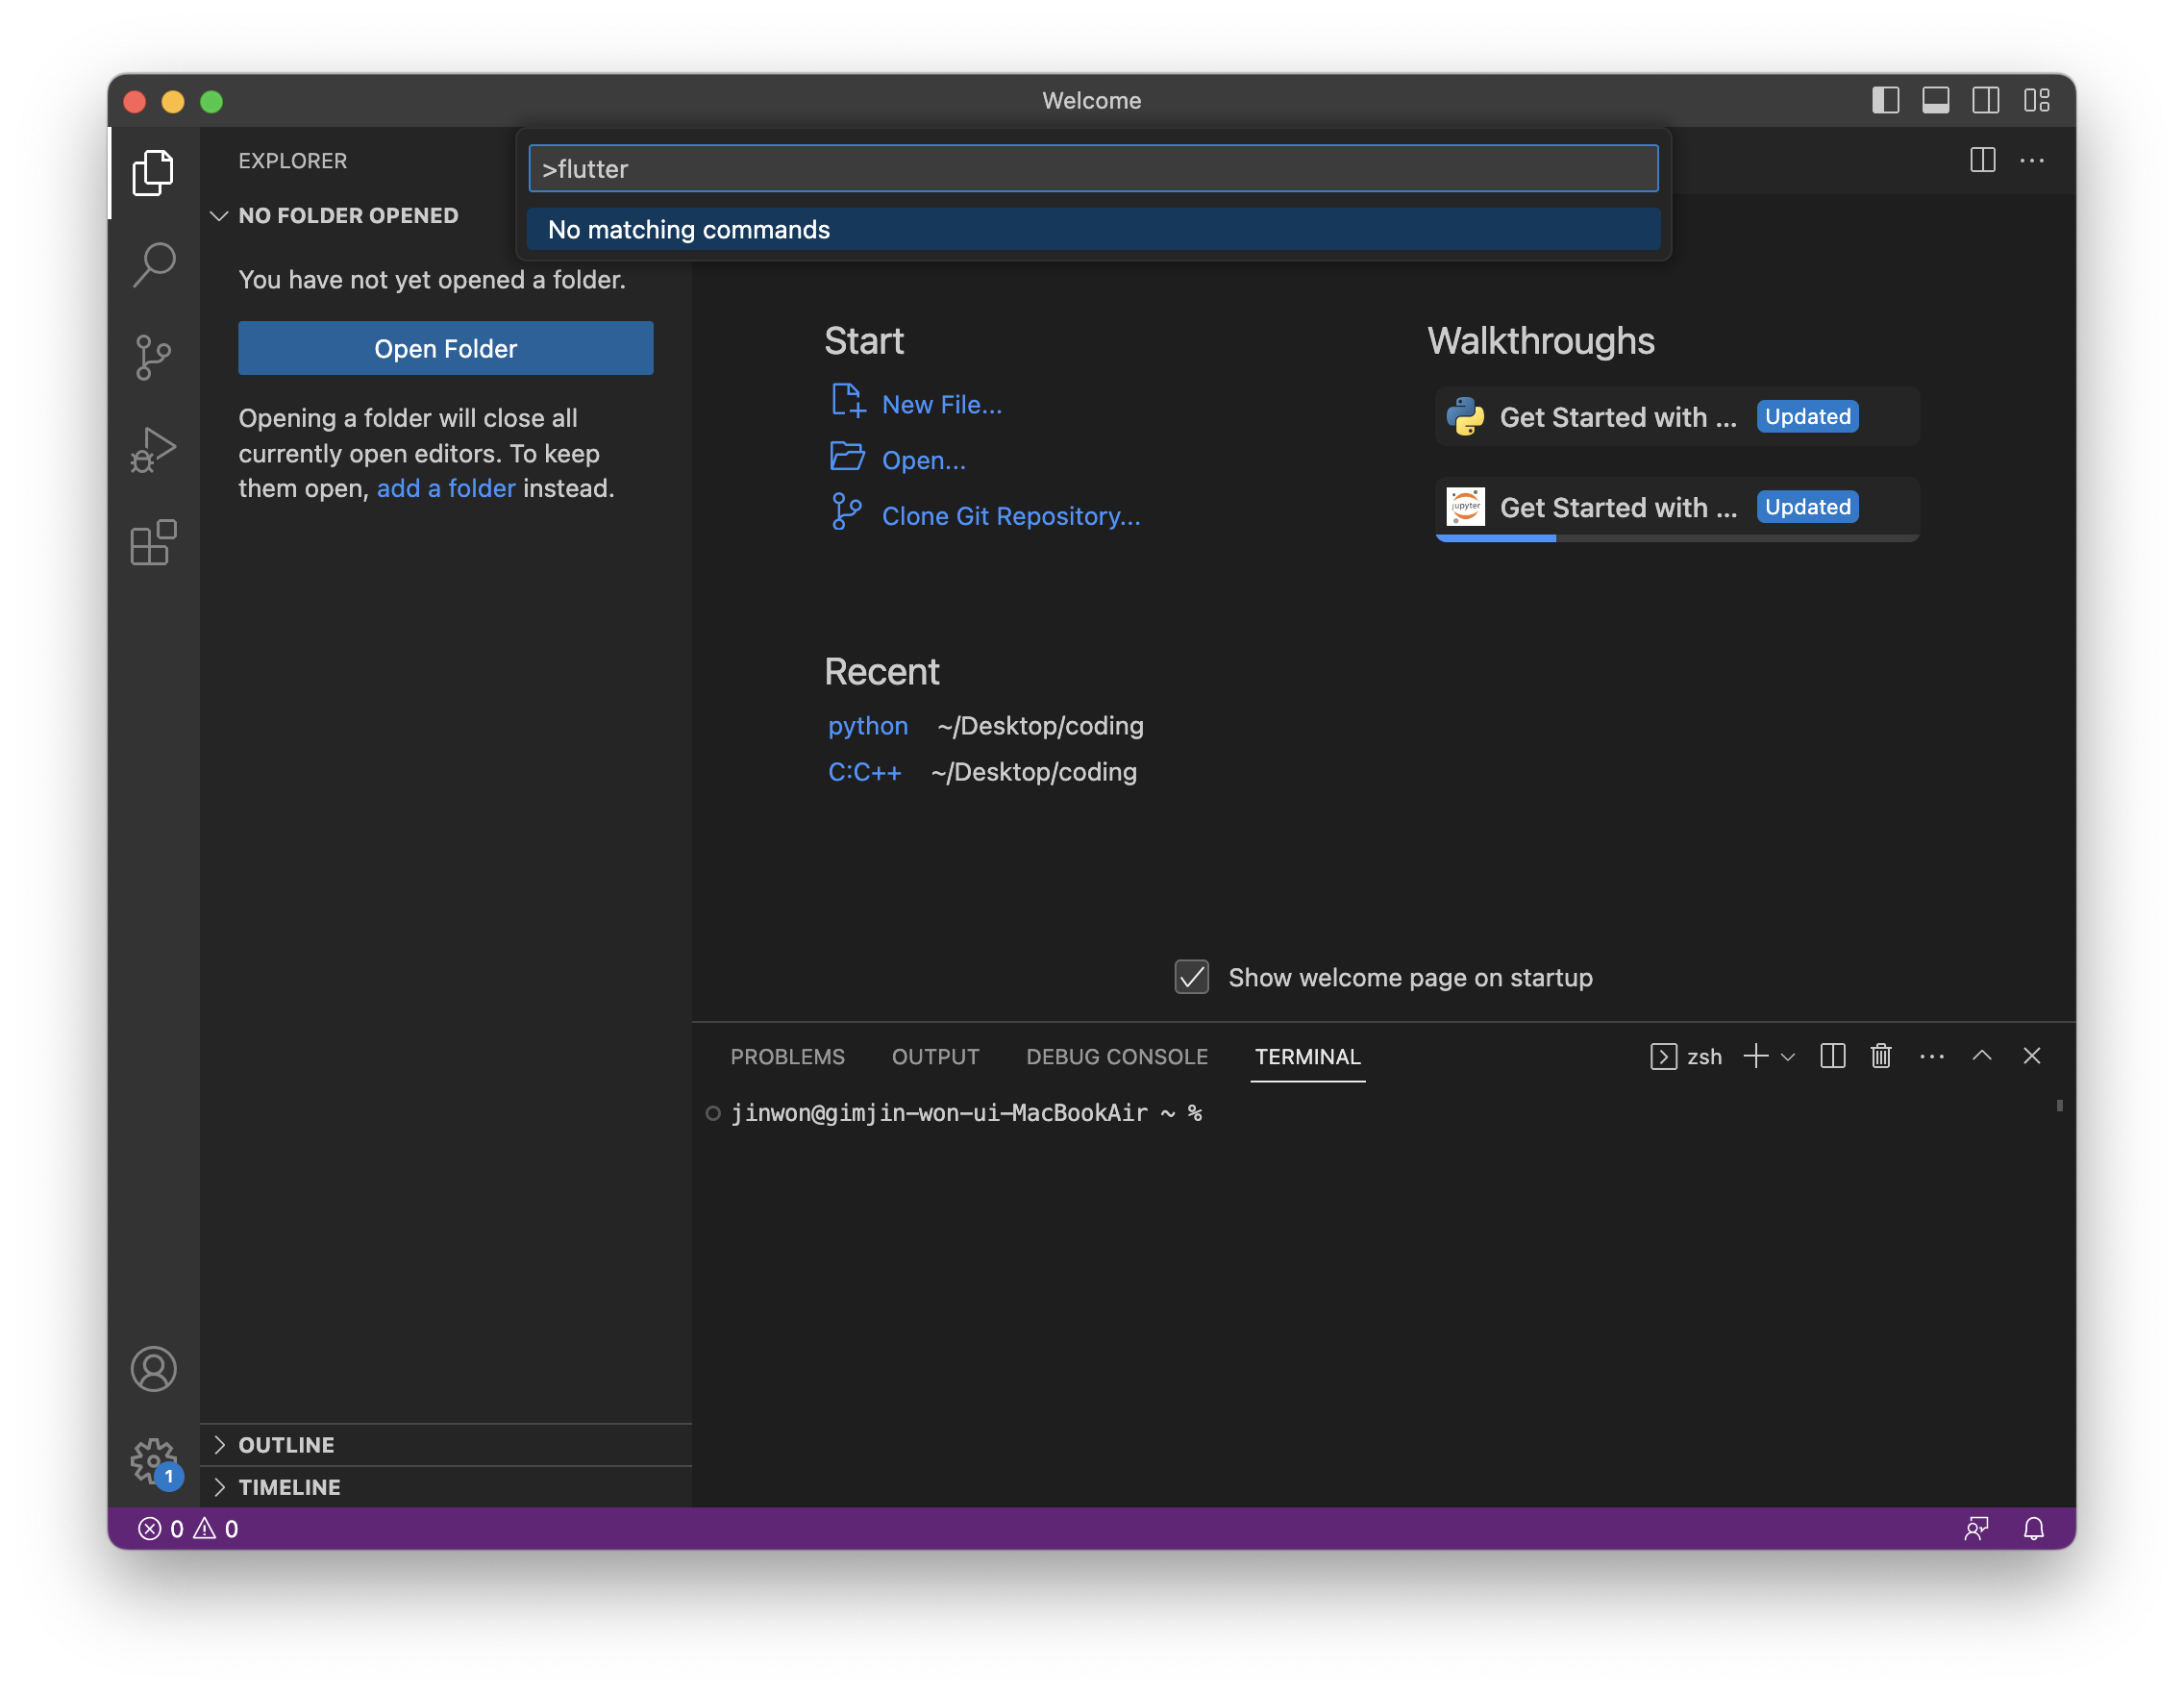This screenshot has width=2184, height=1692.
Task: Click the yellow minimize window button
Action: 173,101
